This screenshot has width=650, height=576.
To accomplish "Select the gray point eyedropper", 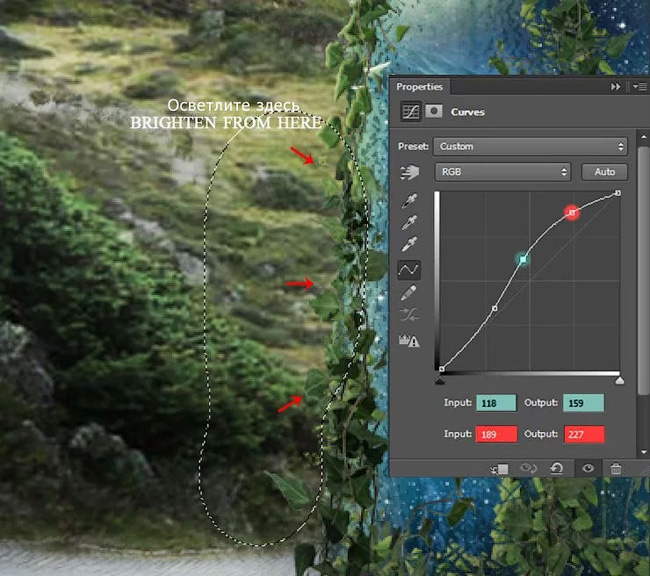I will tap(409, 223).
